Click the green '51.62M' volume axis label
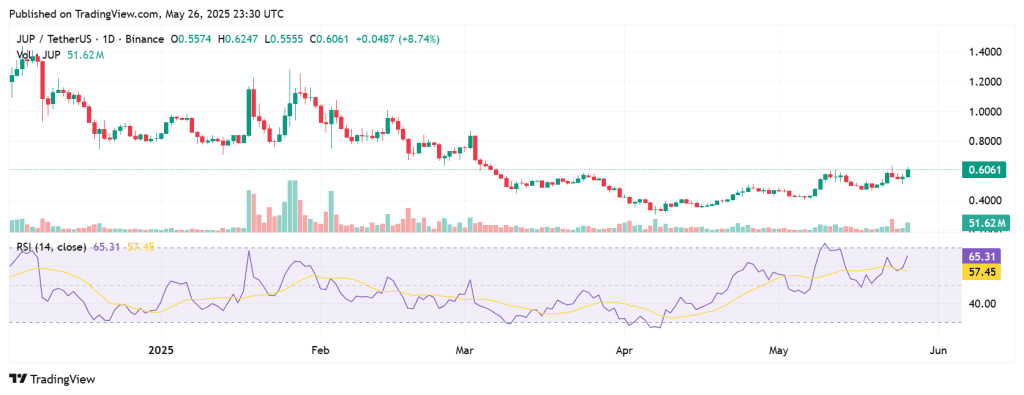Screen dimensions: 1024x395 pos(985,224)
